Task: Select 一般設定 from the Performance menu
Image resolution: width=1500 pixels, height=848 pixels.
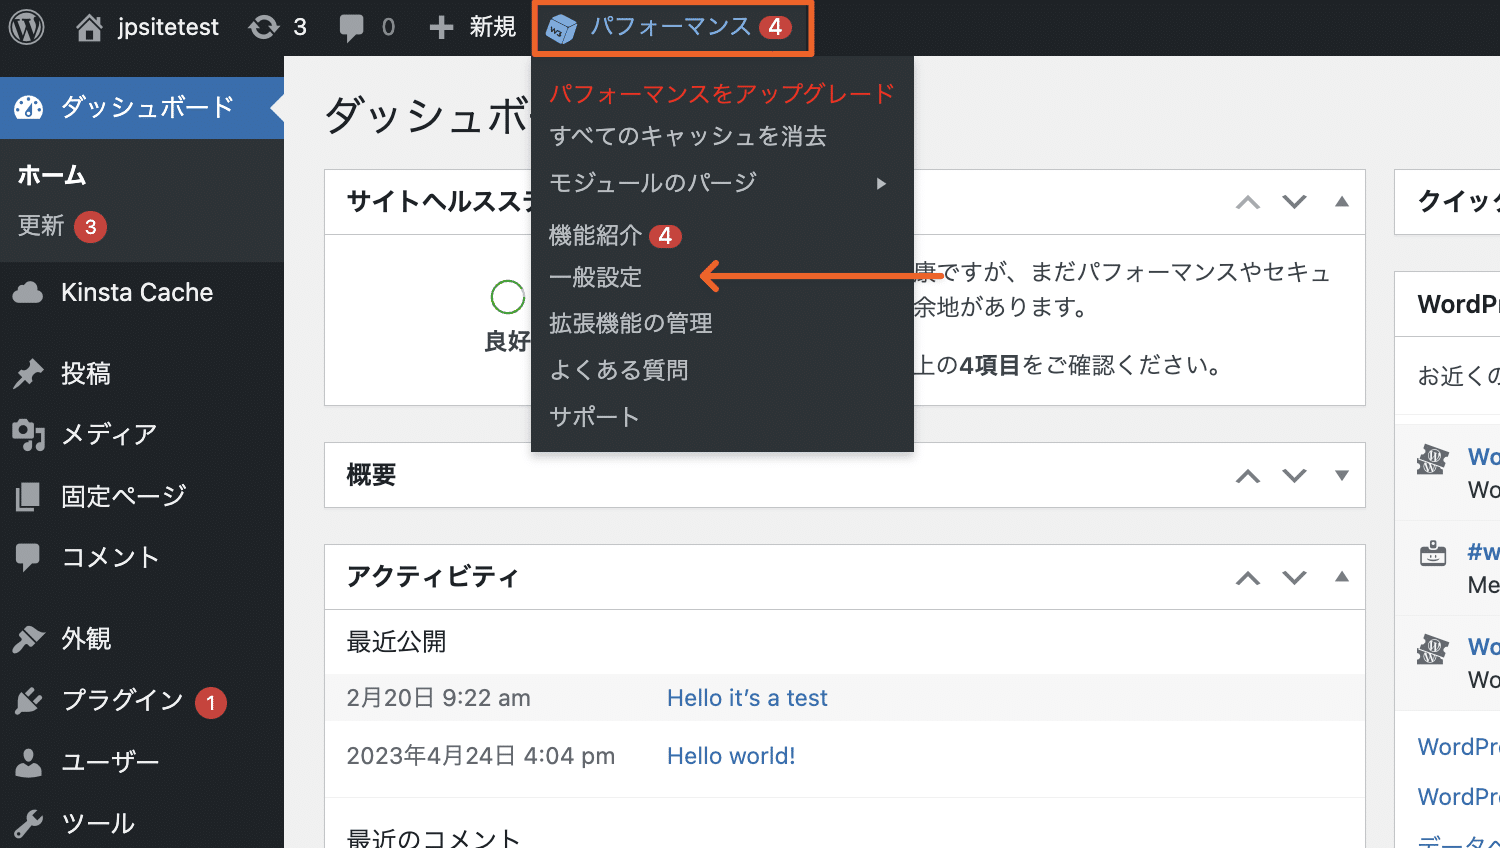Action: coord(596,277)
